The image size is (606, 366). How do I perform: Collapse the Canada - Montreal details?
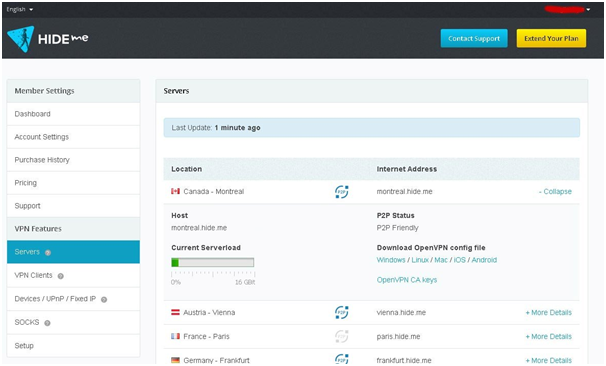(x=555, y=192)
